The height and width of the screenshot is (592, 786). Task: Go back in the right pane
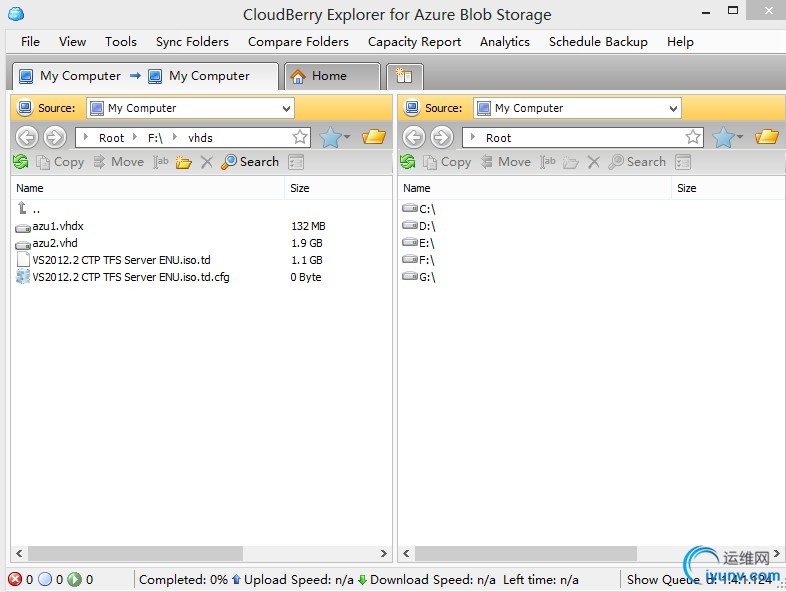pyautogui.click(x=414, y=137)
